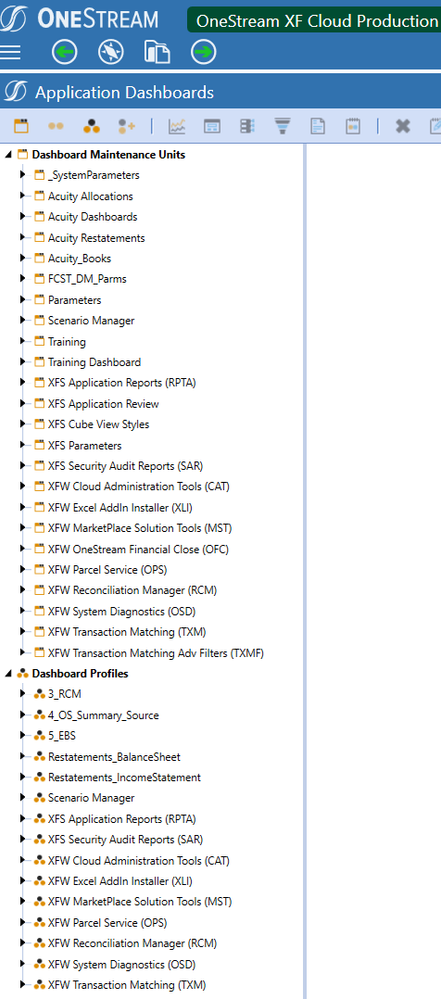
Task: Go forward with green right arrow
Action: click(x=203, y=52)
